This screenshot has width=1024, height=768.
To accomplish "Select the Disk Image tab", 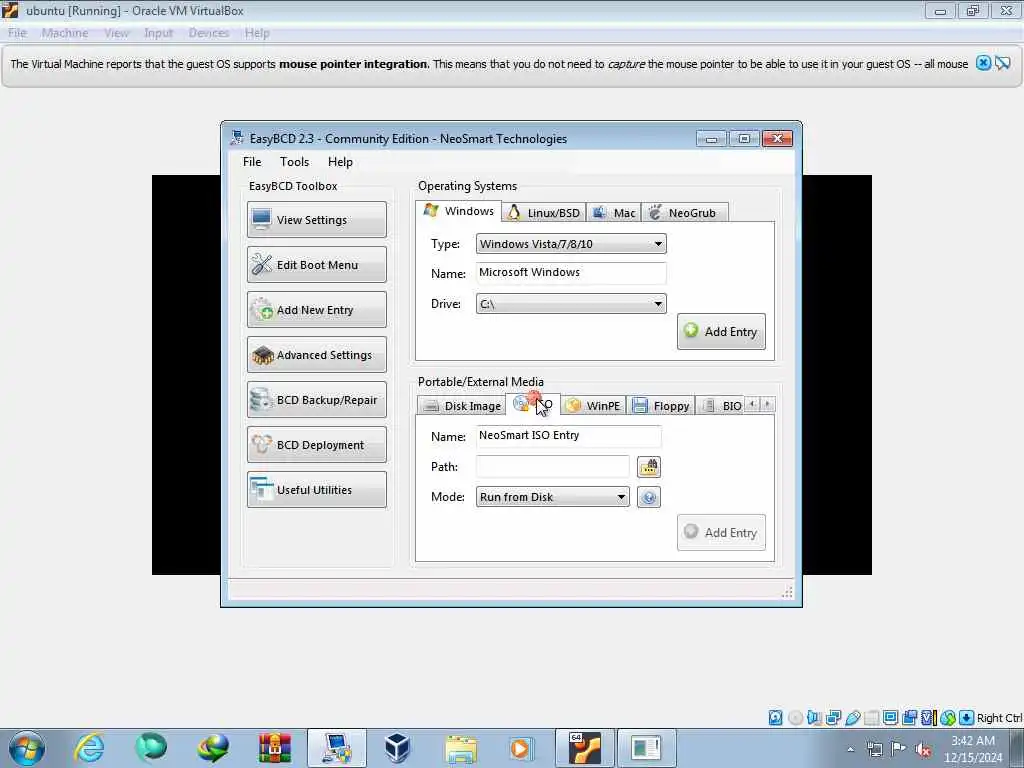I will tap(462, 406).
